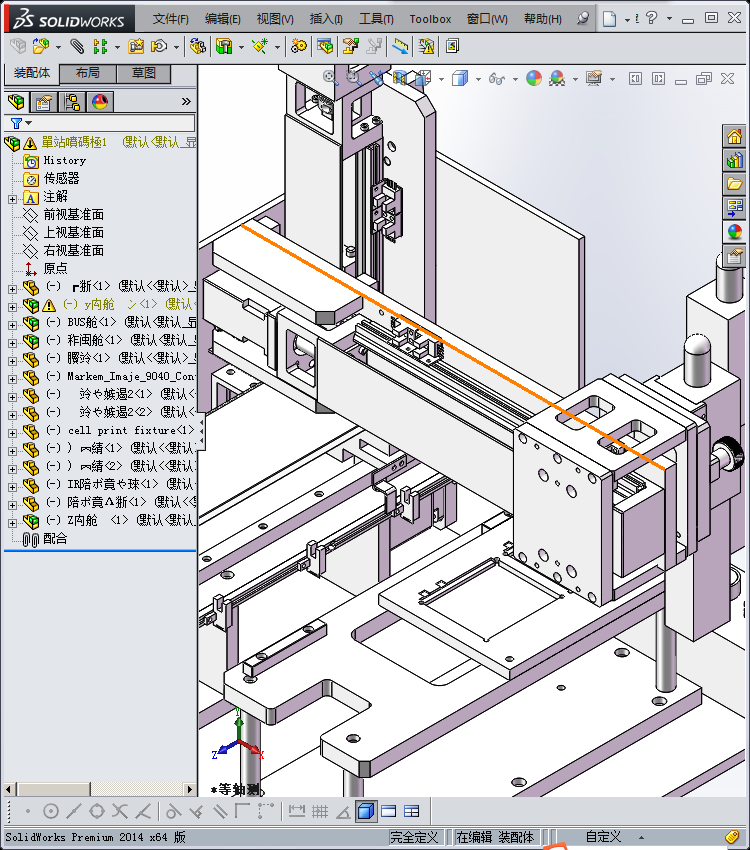
Task: Open the ConfigurationManager tab icon
Action: click(x=72, y=101)
